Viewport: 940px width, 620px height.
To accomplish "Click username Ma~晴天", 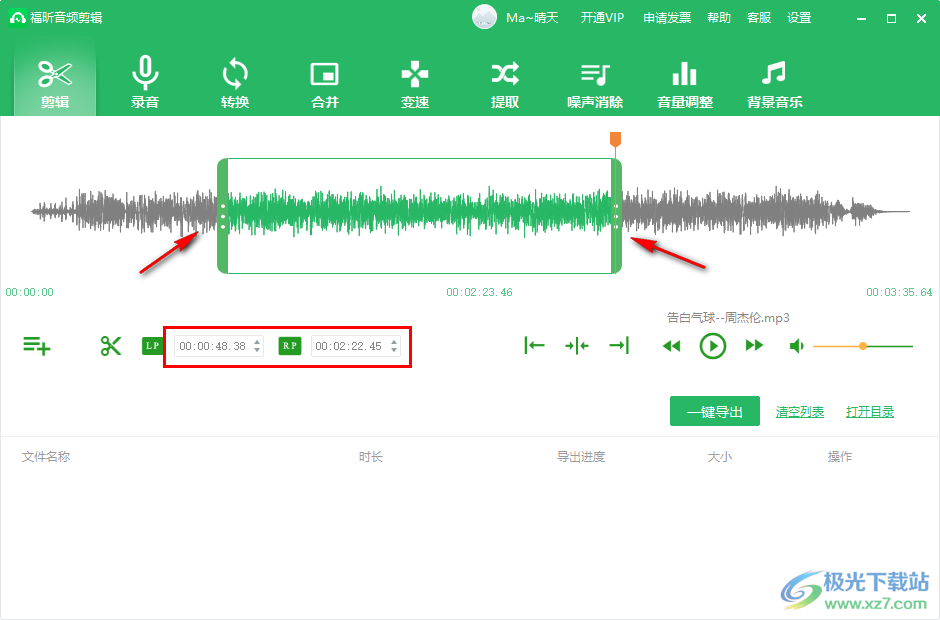I will [x=532, y=18].
